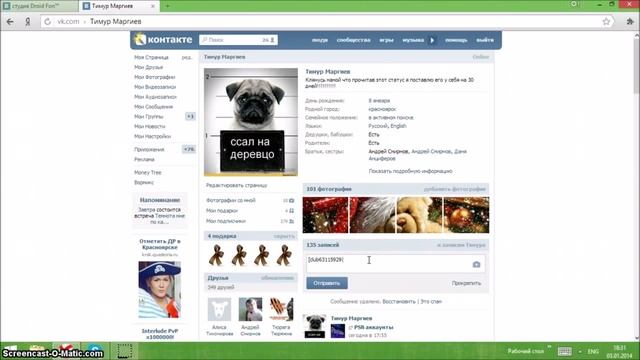Open the Santa beard photo thumbnail

372,215
